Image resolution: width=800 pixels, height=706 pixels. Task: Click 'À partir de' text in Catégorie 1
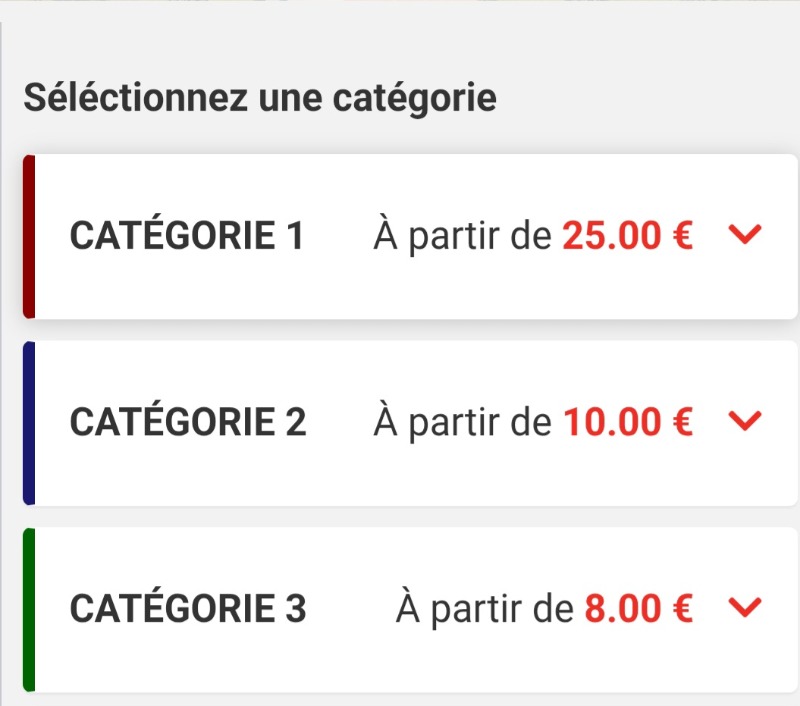[x=462, y=236]
